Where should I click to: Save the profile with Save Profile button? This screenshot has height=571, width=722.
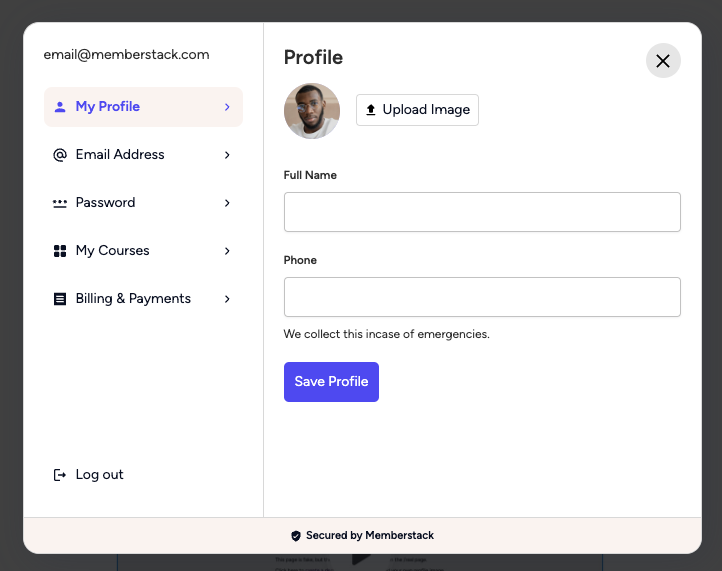[331, 382]
